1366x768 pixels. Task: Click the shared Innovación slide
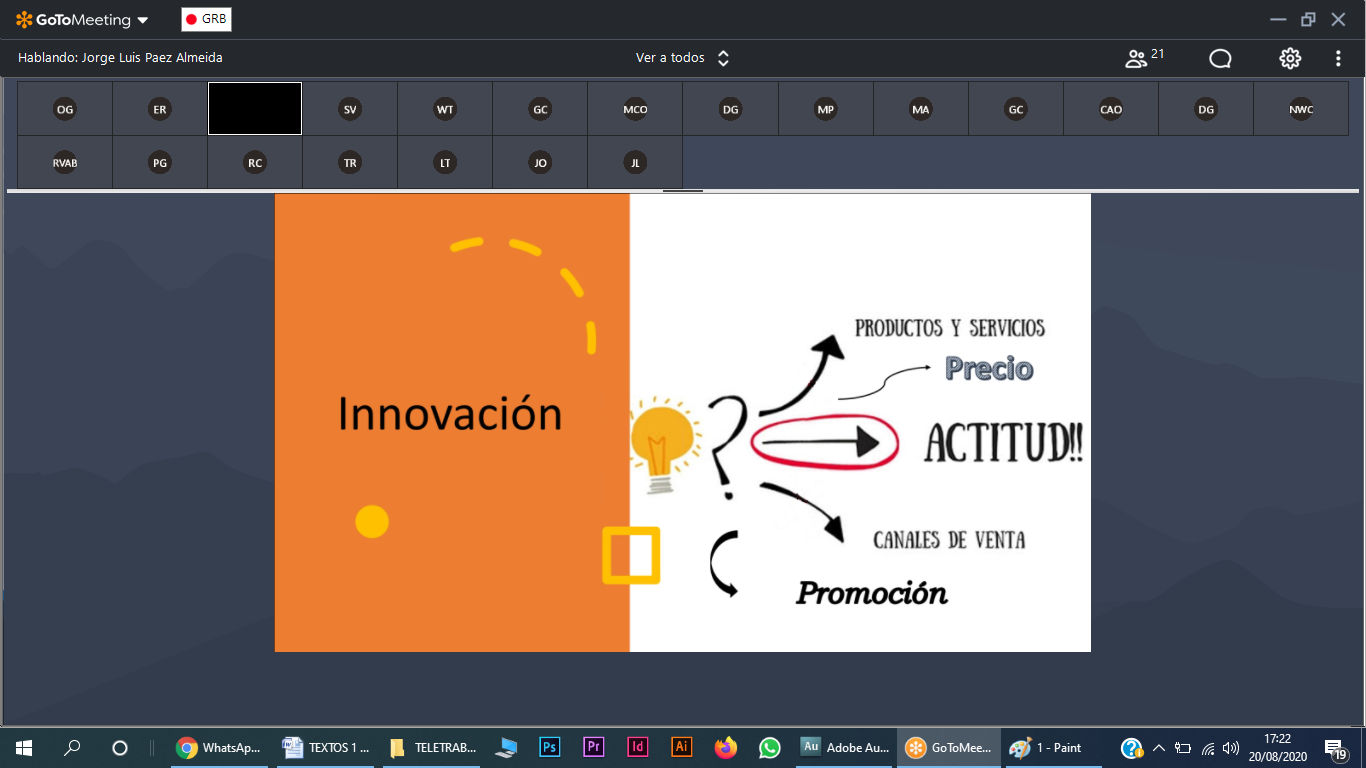[682, 422]
